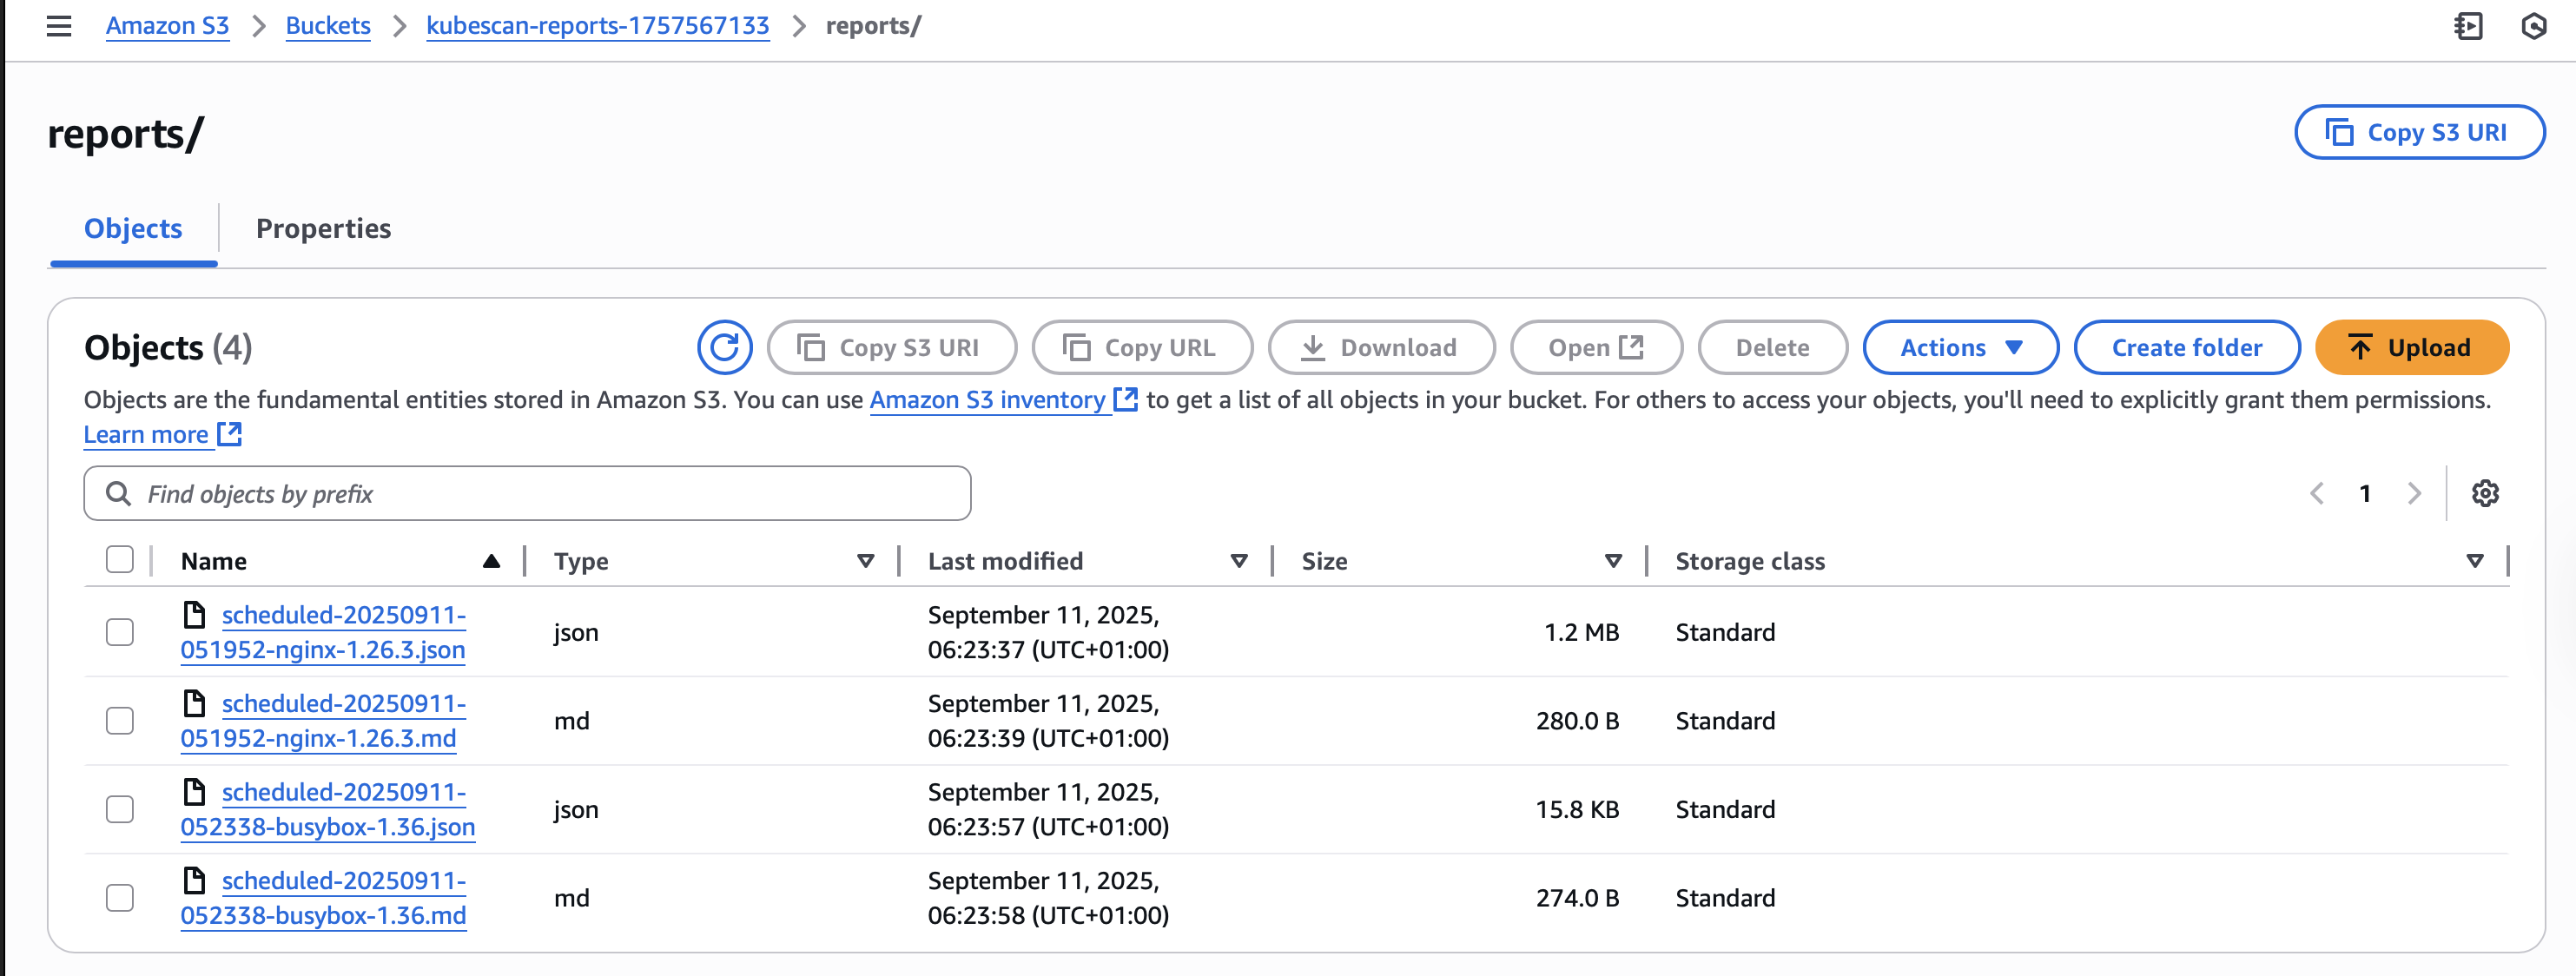Click file icon of nginx-1.26.3.md row
2576x976 pixels.
(194, 703)
